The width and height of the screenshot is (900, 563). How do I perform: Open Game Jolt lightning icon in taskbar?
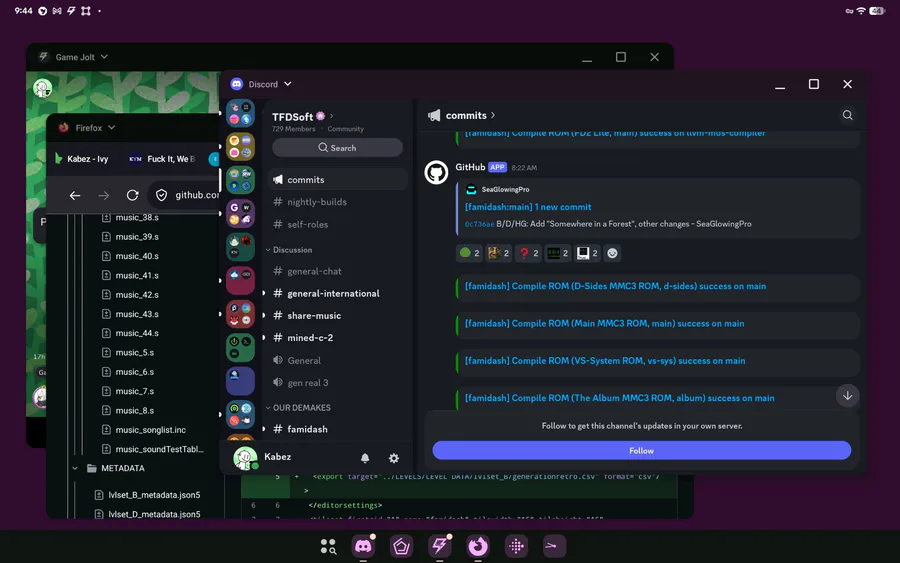tap(440, 546)
